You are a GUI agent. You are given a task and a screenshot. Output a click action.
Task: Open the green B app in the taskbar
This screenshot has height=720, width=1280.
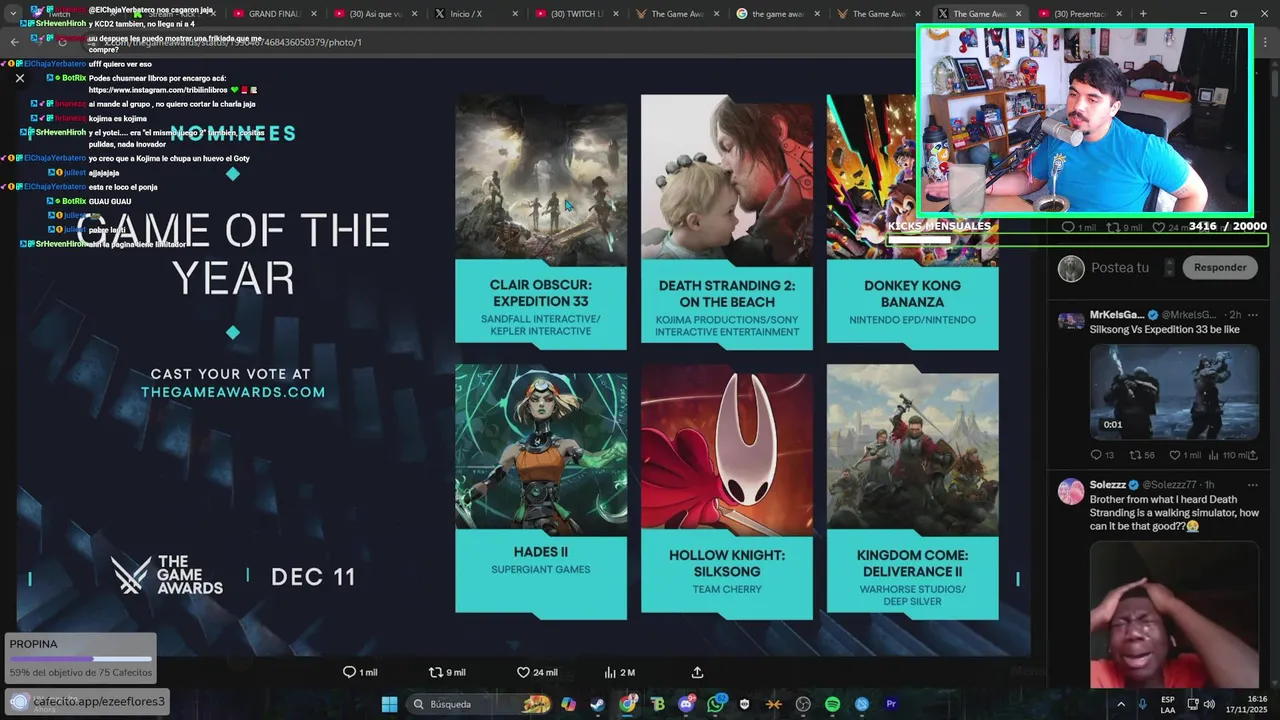click(657, 704)
